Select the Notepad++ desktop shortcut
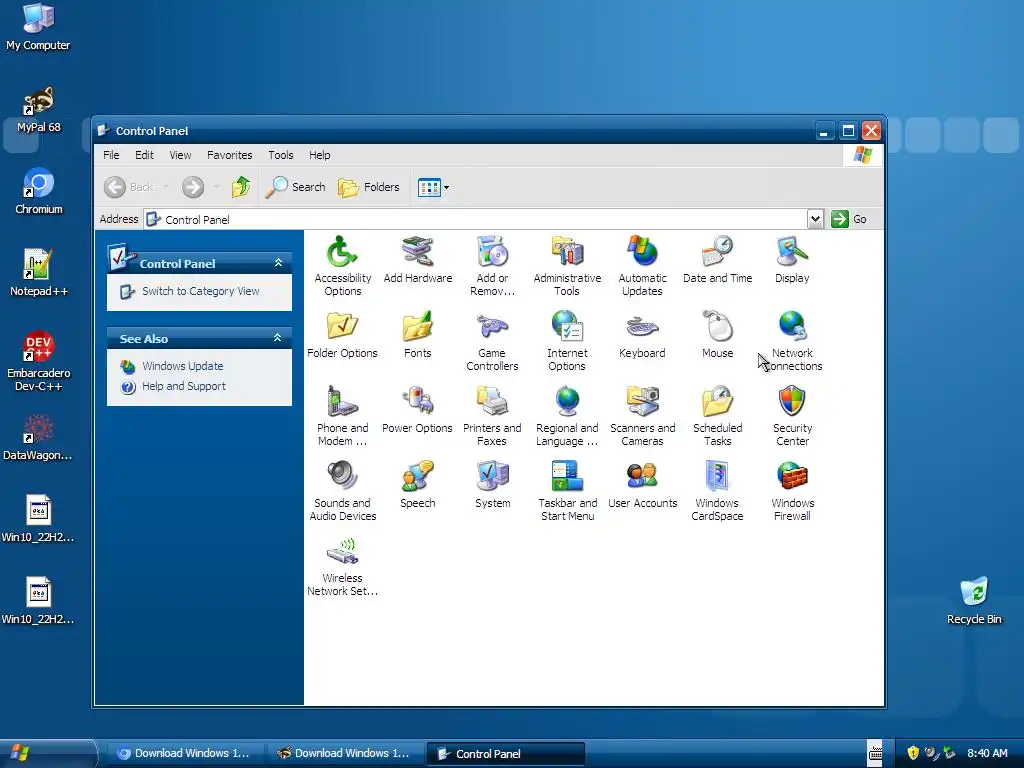 pyautogui.click(x=38, y=273)
